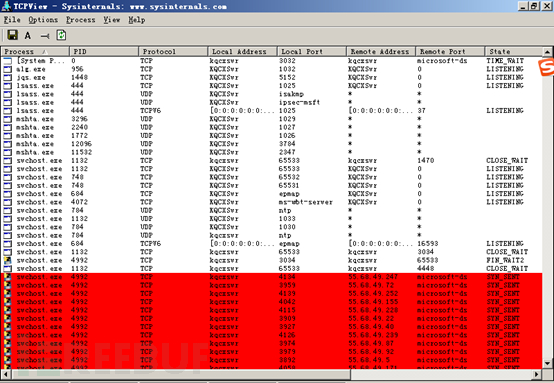Toggle the resolve addresses 'A' icon
554x383 pixels.
(x=28, y=36)
